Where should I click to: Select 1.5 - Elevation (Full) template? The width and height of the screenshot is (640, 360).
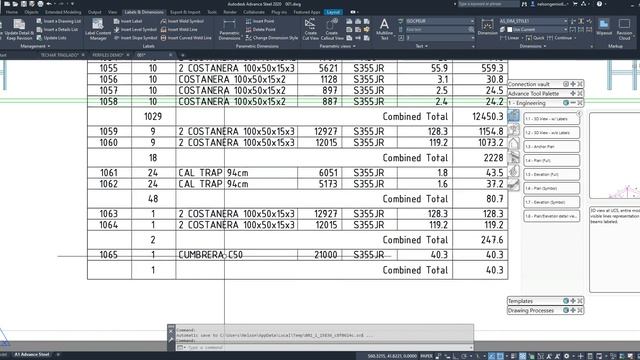pyautogui.click(x=551, y=174)
